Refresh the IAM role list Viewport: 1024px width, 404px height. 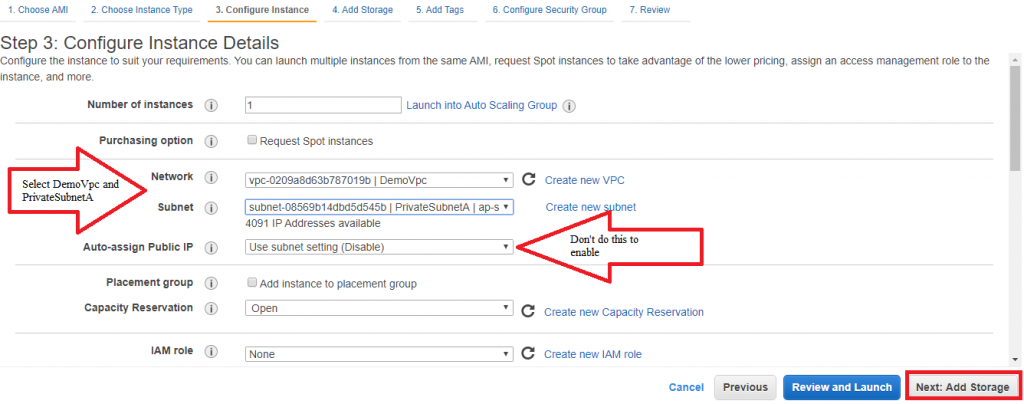pyautogui.click(x=529, y=354)
